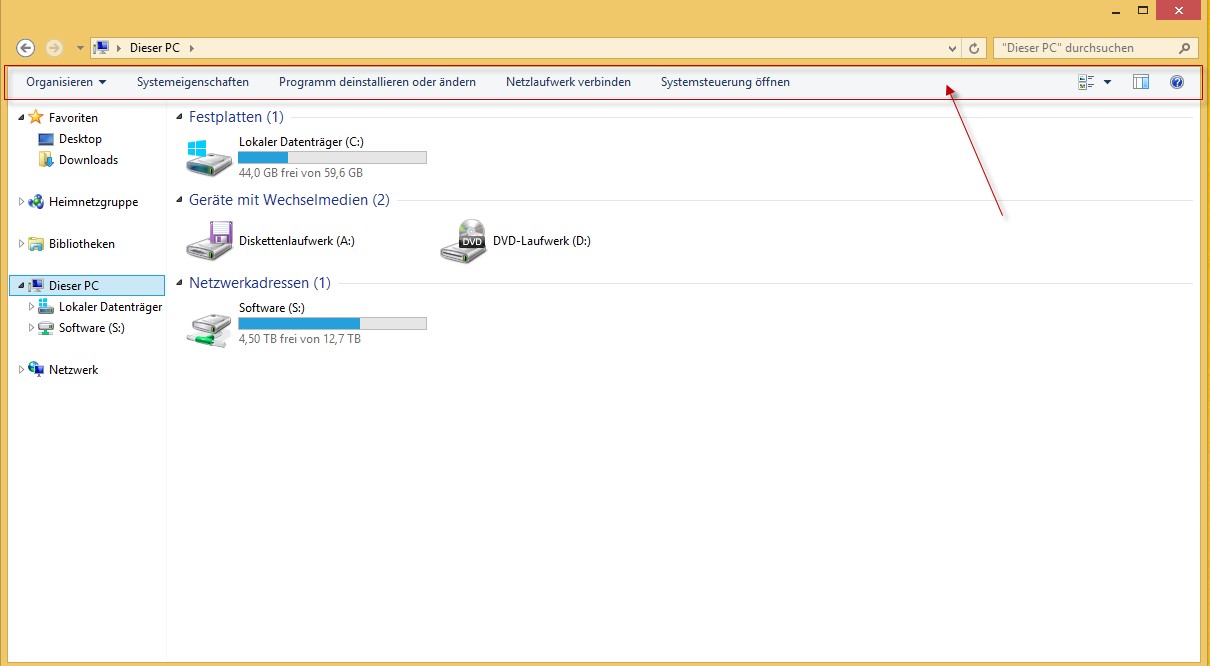The image size is (1210, 666).
Task: Click the computer icon in the address bar
Action: pos(101,47)
